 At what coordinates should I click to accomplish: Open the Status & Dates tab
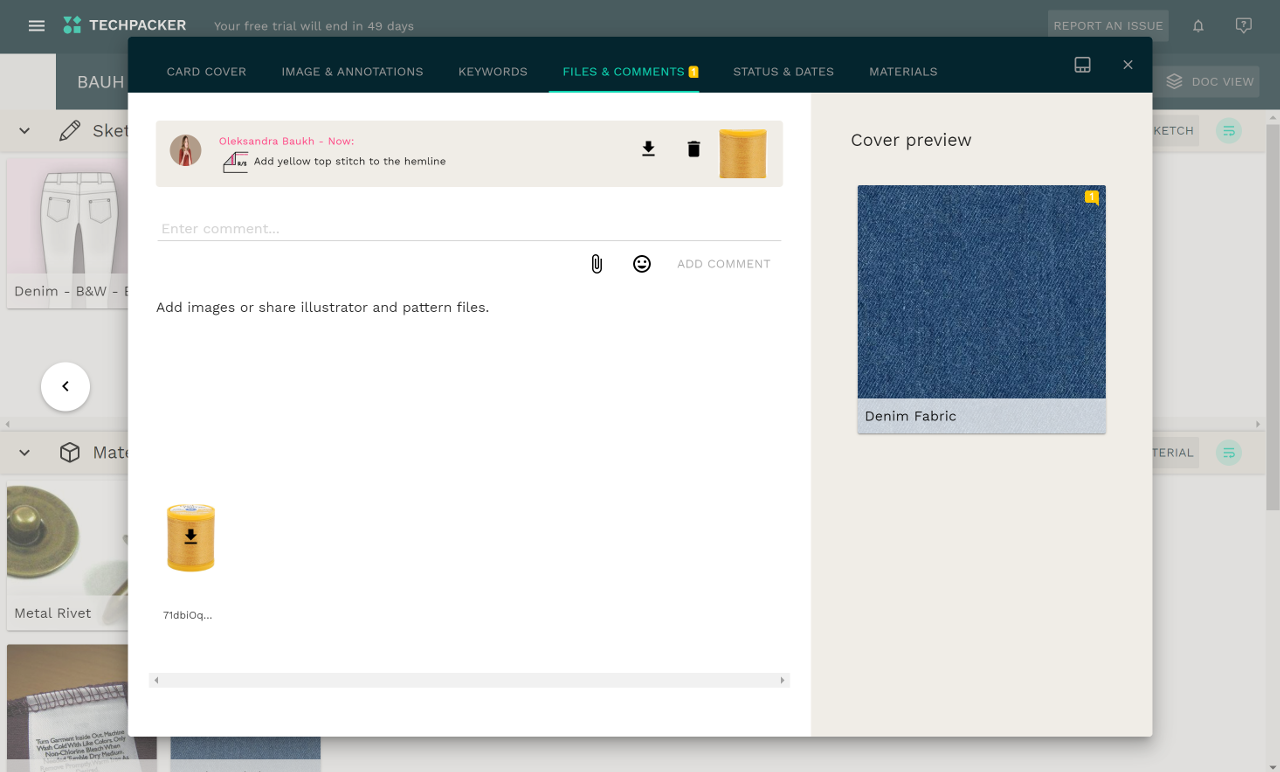(783, 72)
